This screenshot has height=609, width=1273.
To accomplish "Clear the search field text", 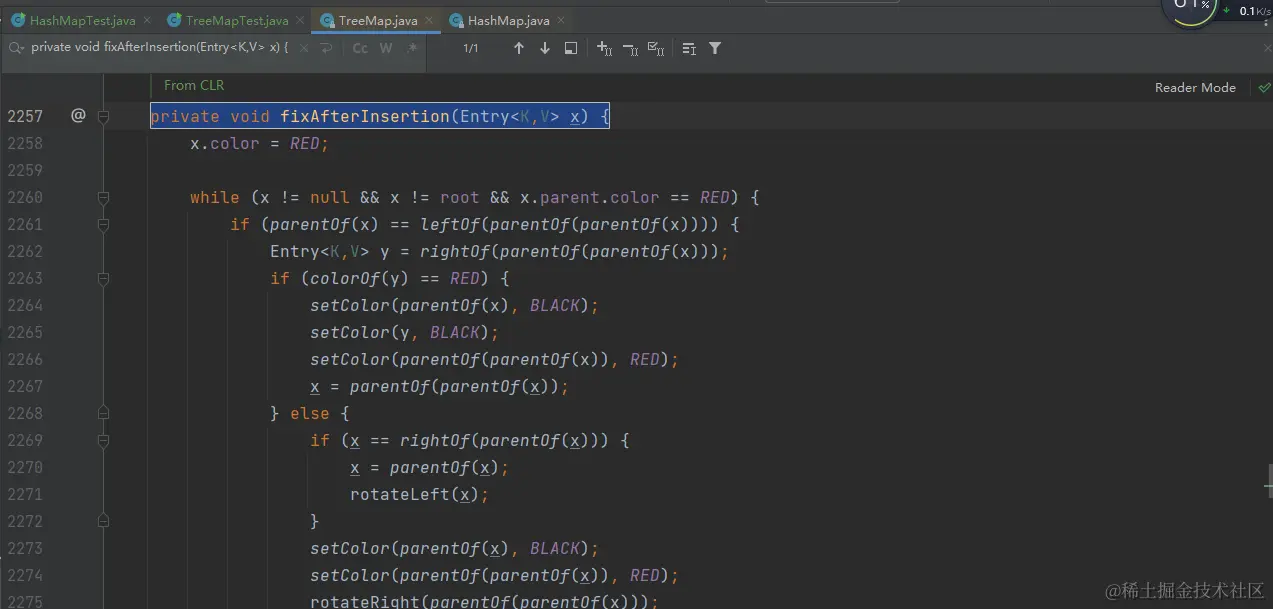I will coord(304,48).
